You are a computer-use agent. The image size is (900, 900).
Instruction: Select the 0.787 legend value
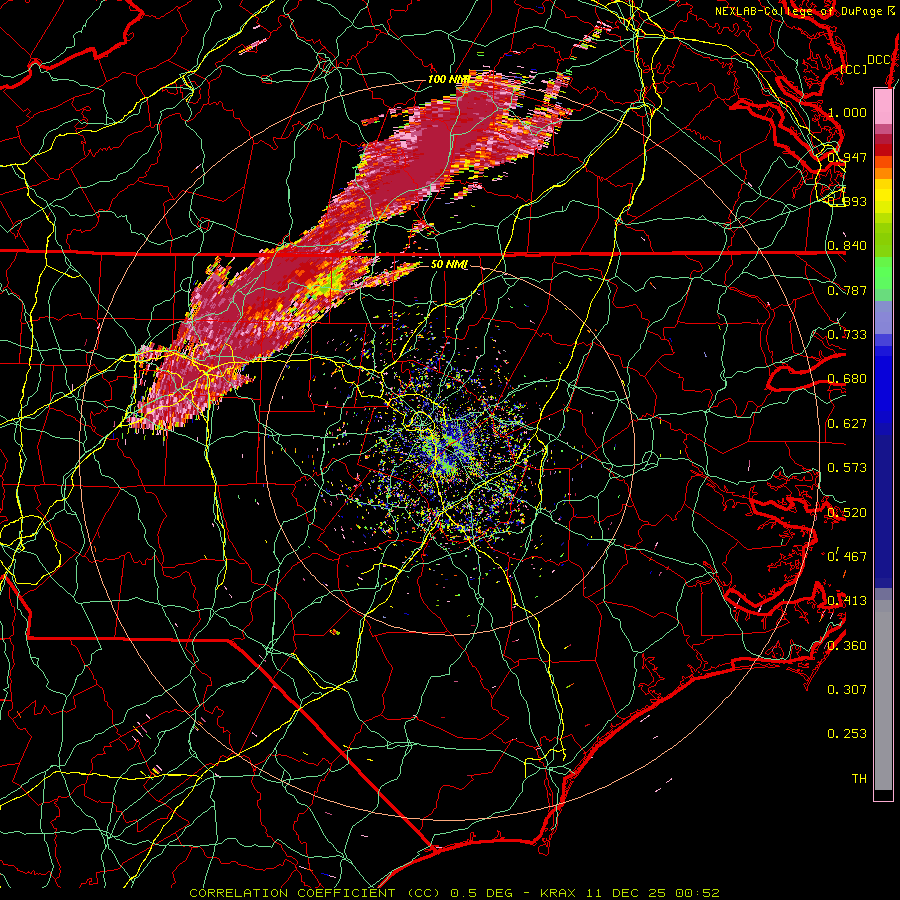847,290
